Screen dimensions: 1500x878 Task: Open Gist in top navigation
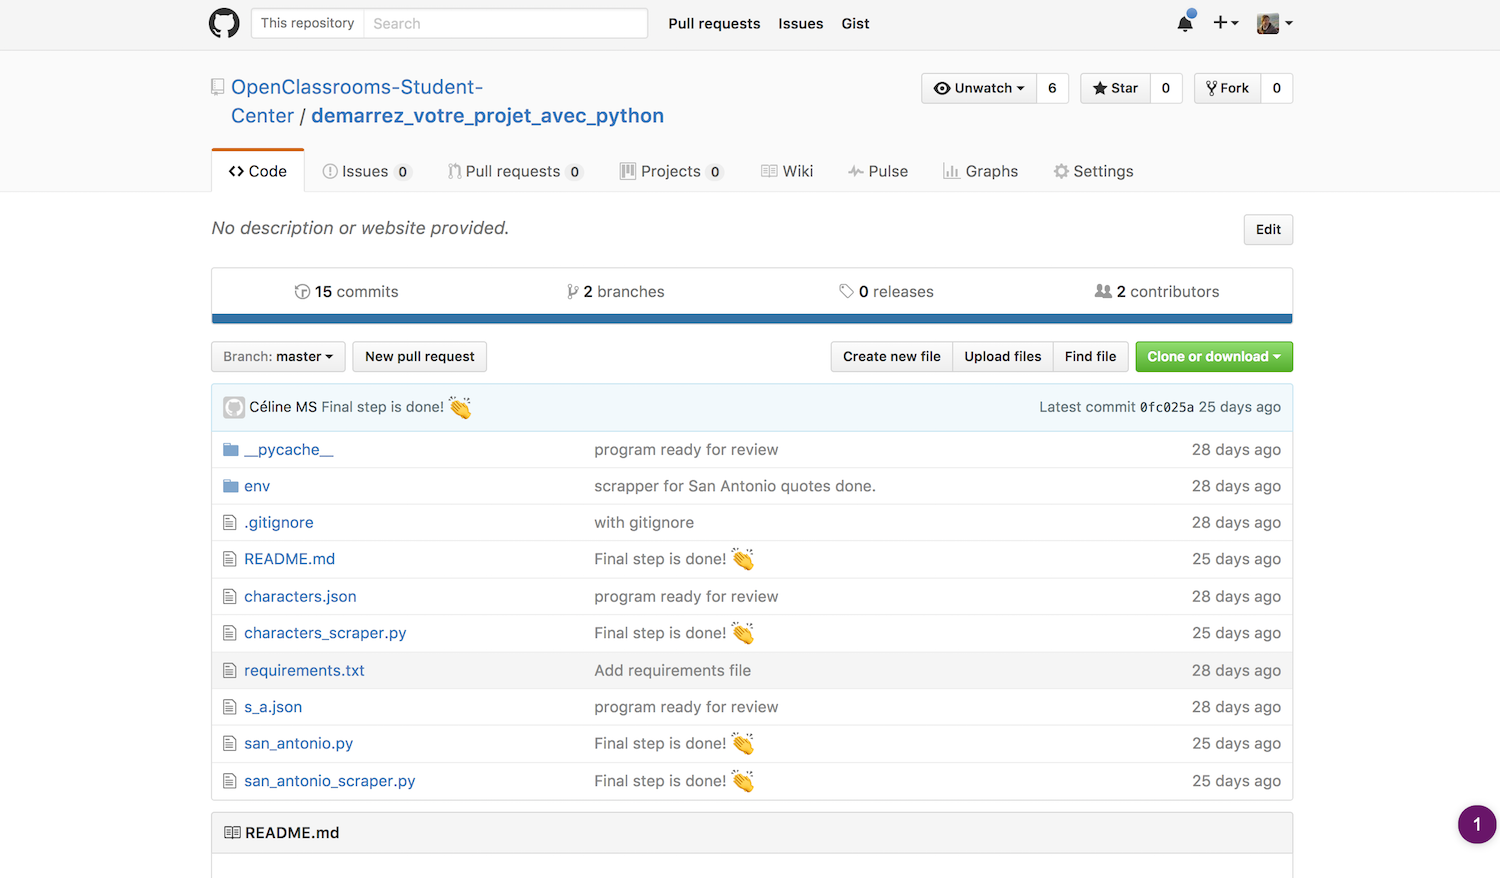(x=855, y=24)
